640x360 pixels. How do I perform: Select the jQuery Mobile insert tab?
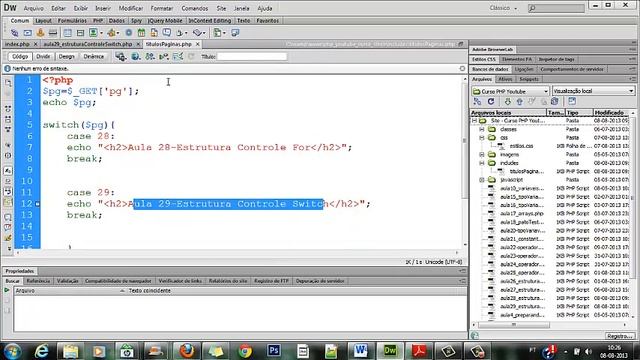(165, 20)
